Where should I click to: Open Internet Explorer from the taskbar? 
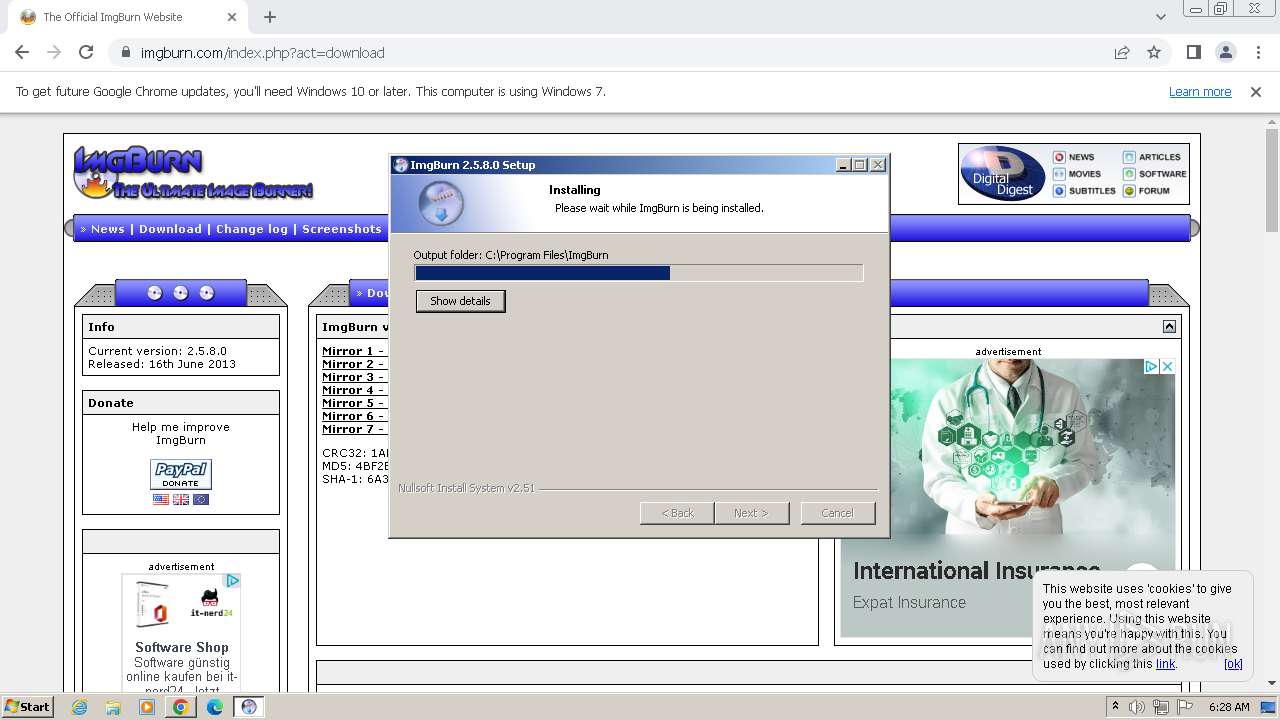tap(79, 707)
